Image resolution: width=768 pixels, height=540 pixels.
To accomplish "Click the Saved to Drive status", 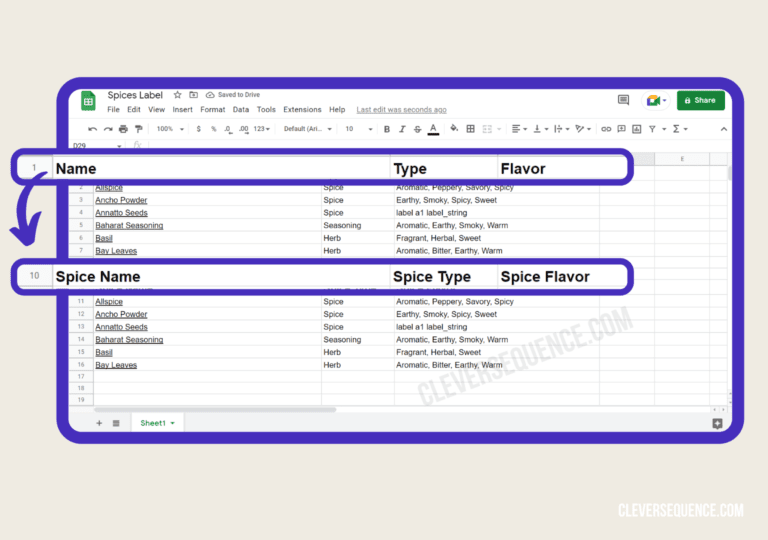I will coord(233,95).
